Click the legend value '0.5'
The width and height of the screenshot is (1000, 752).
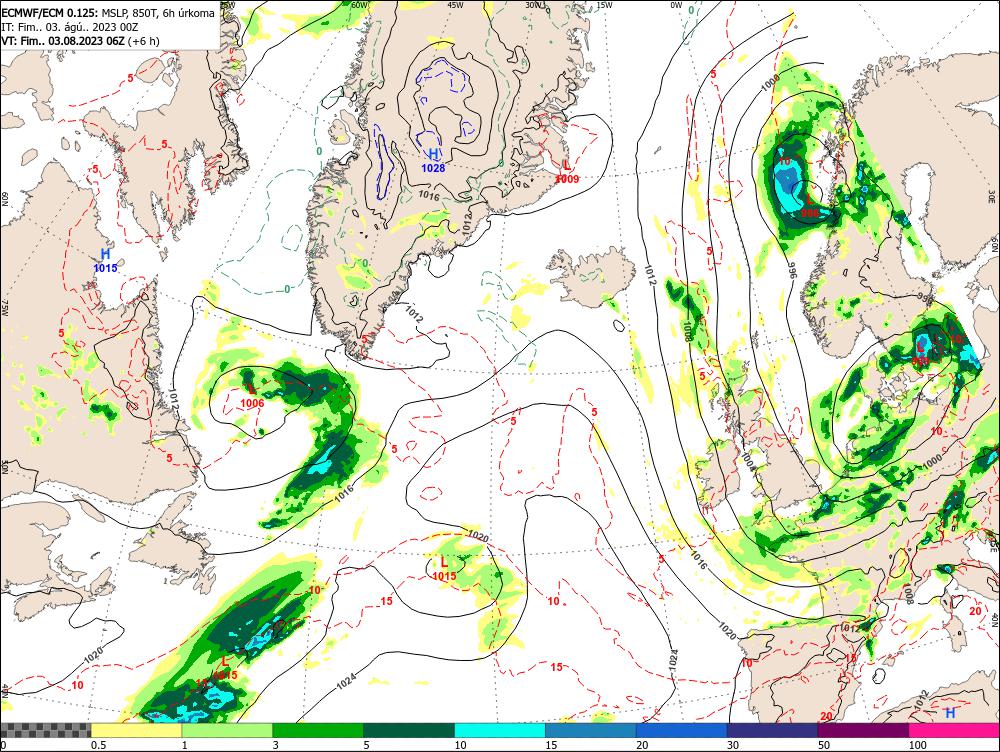[98, 745]
